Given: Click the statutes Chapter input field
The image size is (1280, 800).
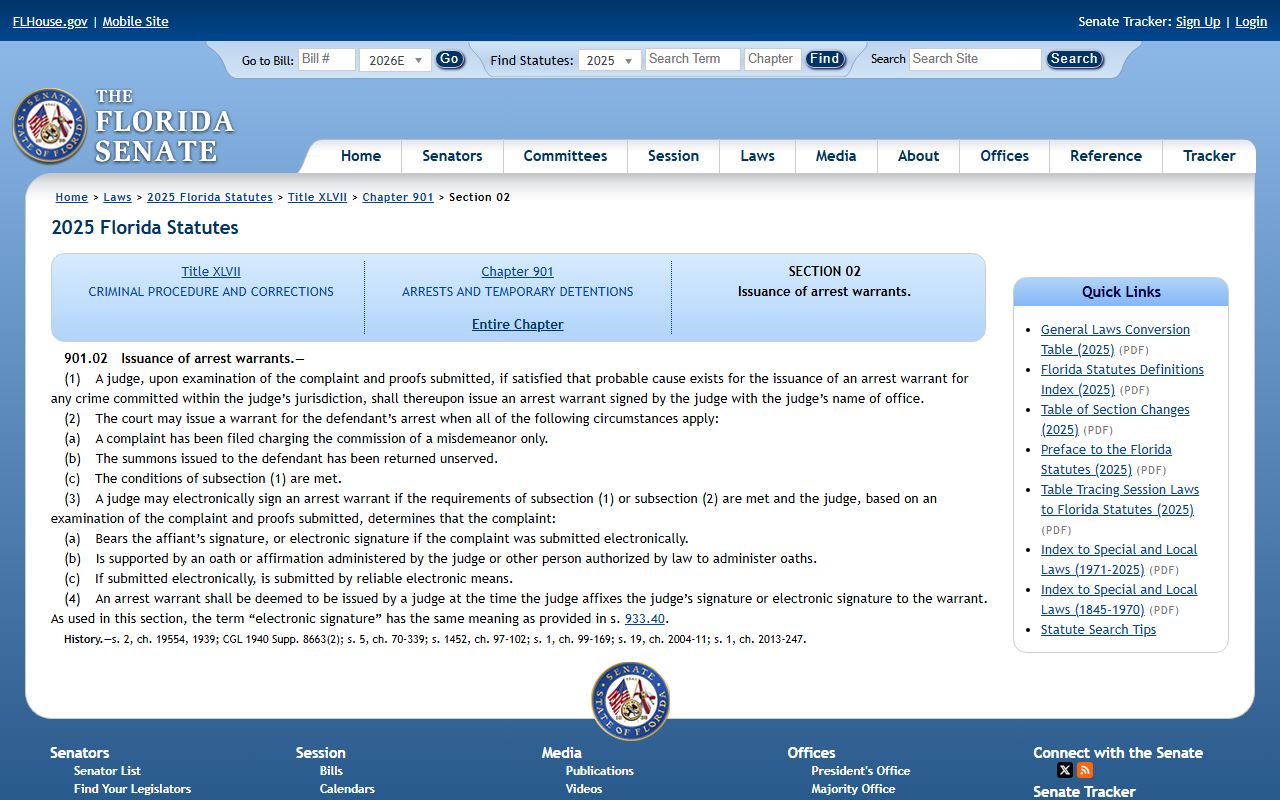Looking at the screenshot, I should [x=773, y=59].
